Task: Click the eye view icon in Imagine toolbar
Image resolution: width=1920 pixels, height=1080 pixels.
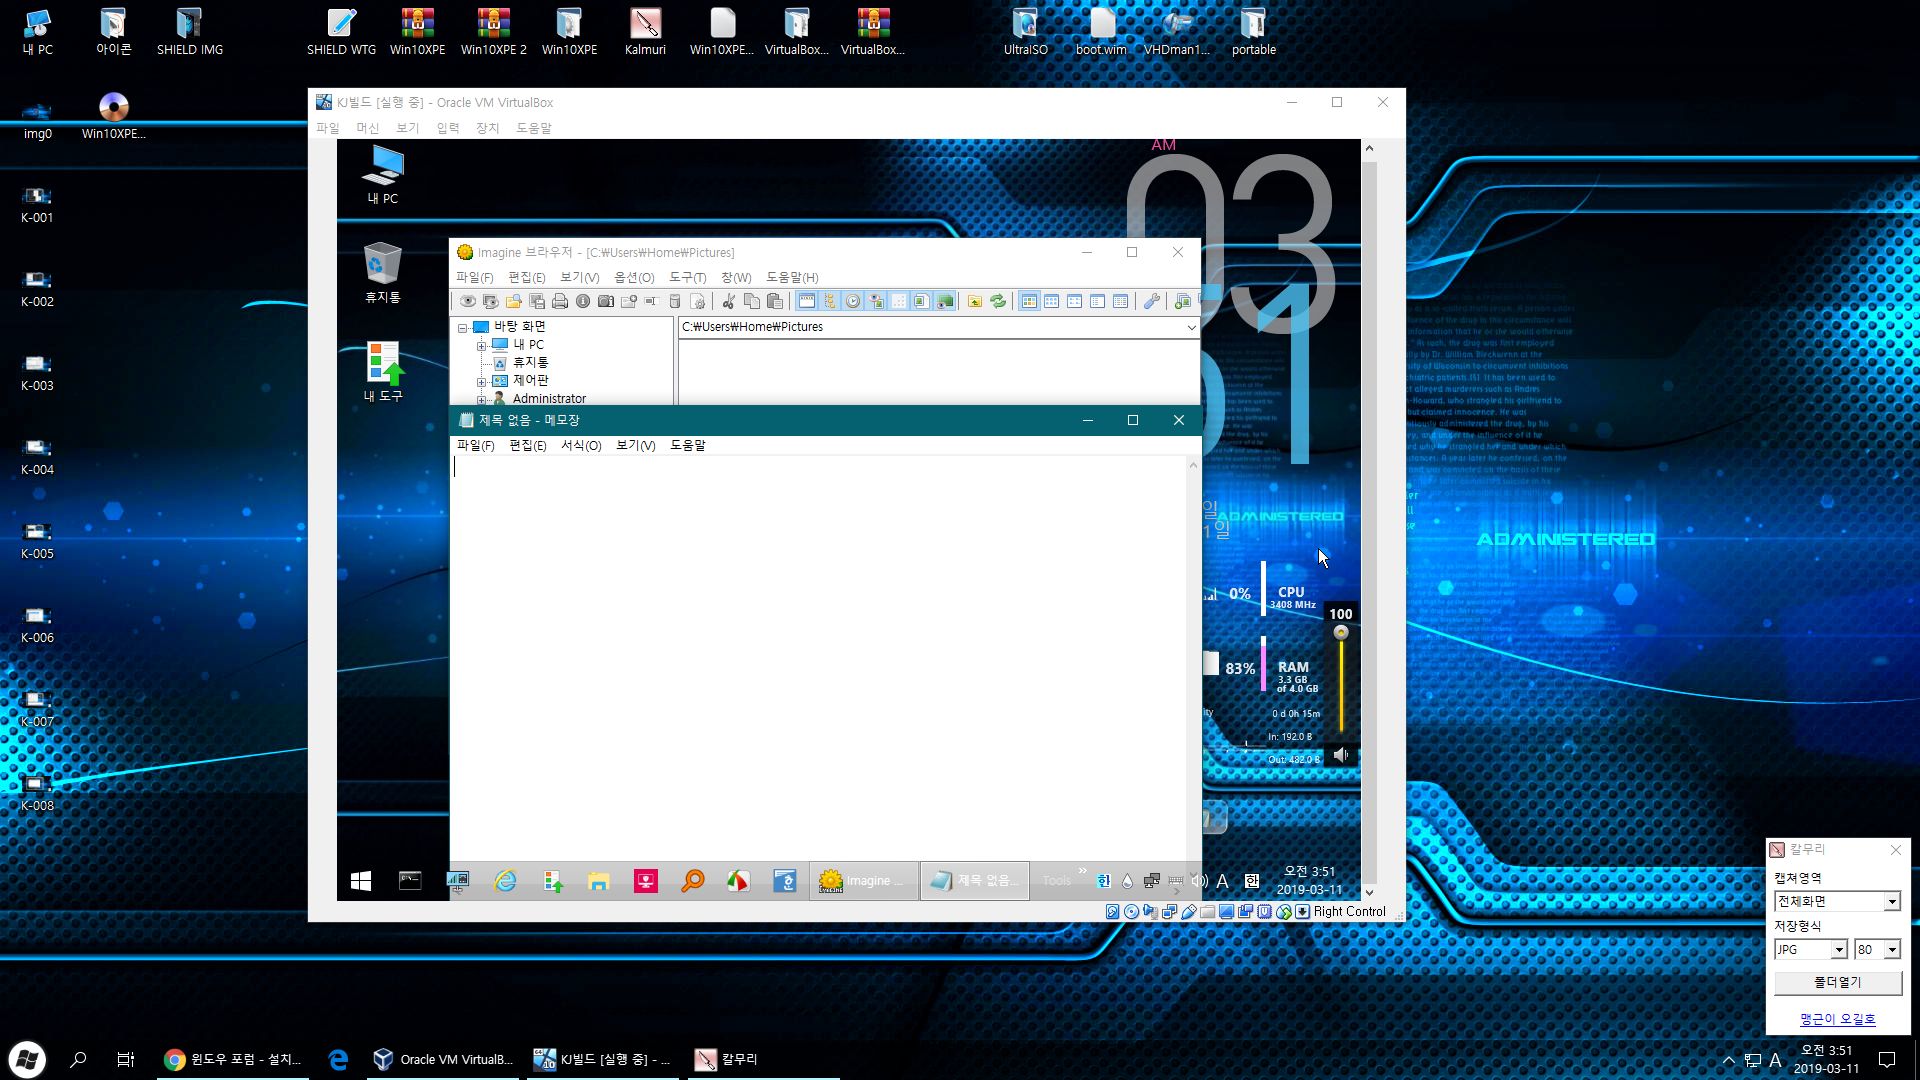Action: (467, 301)
